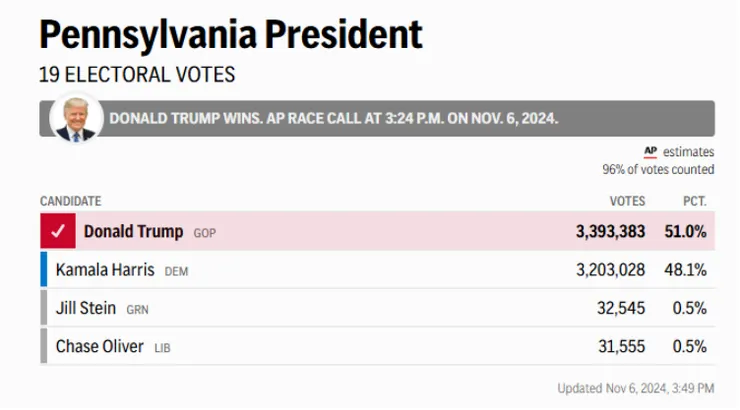Screen dimensions: 740x410
Task: Click the Pennsylvania President heading
Action: tap(230, 35)
